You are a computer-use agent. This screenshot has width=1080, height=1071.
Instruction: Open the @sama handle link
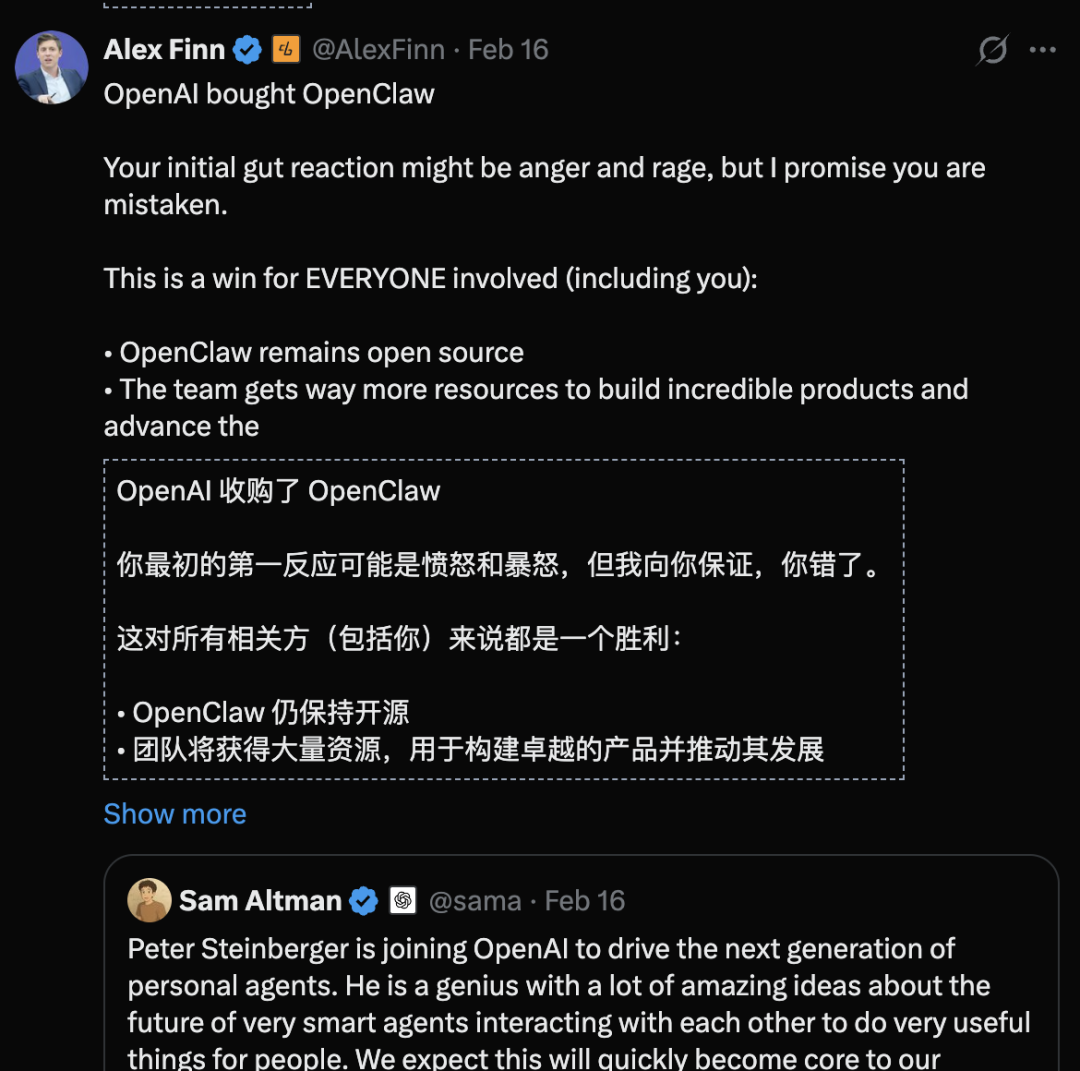475,901
